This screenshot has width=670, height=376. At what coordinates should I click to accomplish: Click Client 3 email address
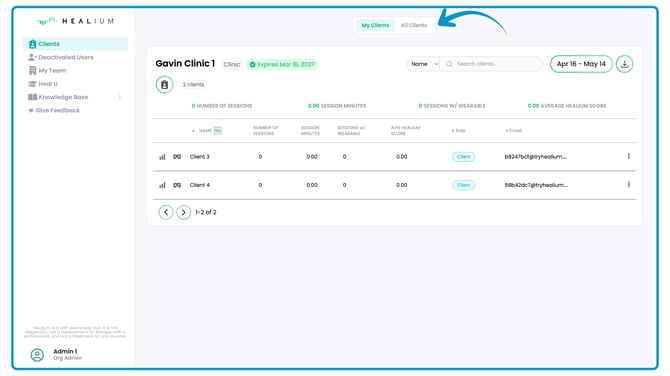click(x=535, y=157)
